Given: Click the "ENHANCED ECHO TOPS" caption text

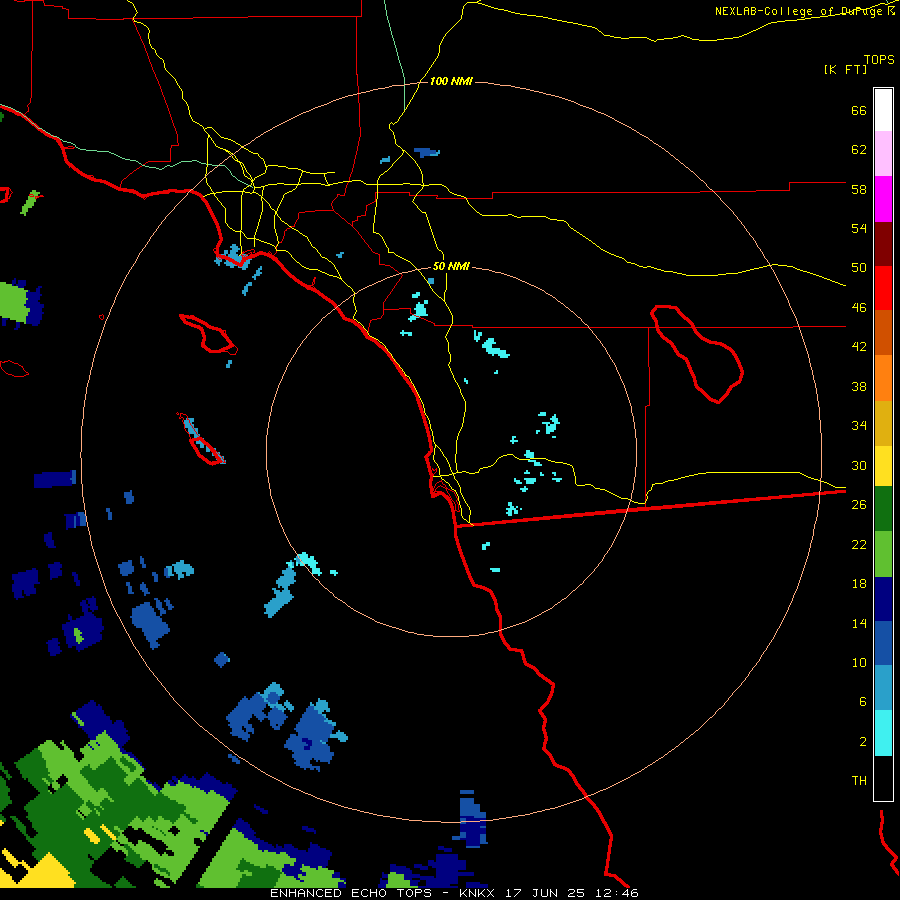Looking at the screenshot, I should [x=351, y=893].
